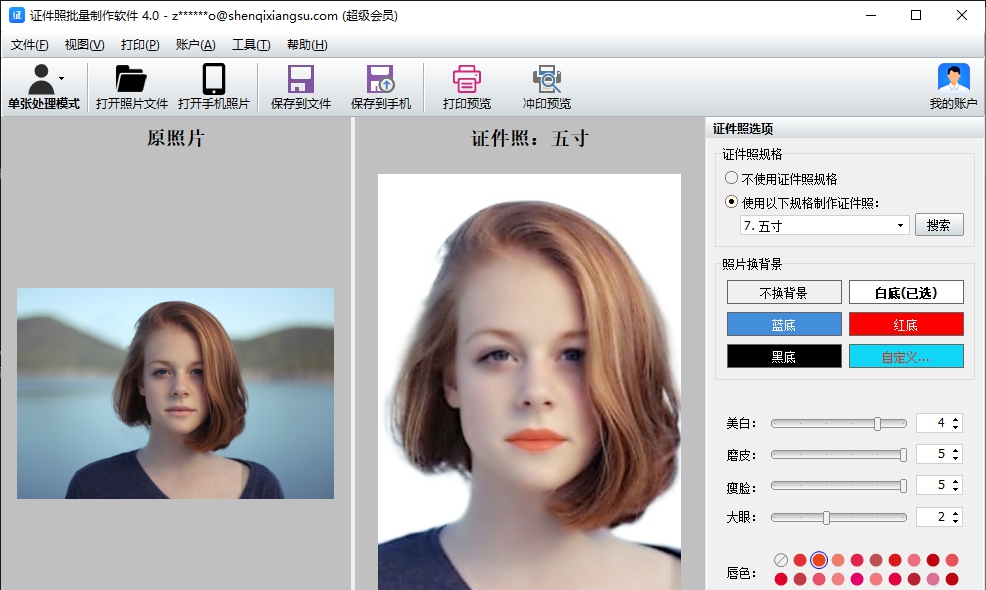Increase the 美白 value using spinner
The height and width of the screenshot is (590, 986).
[x=956, y=419]
